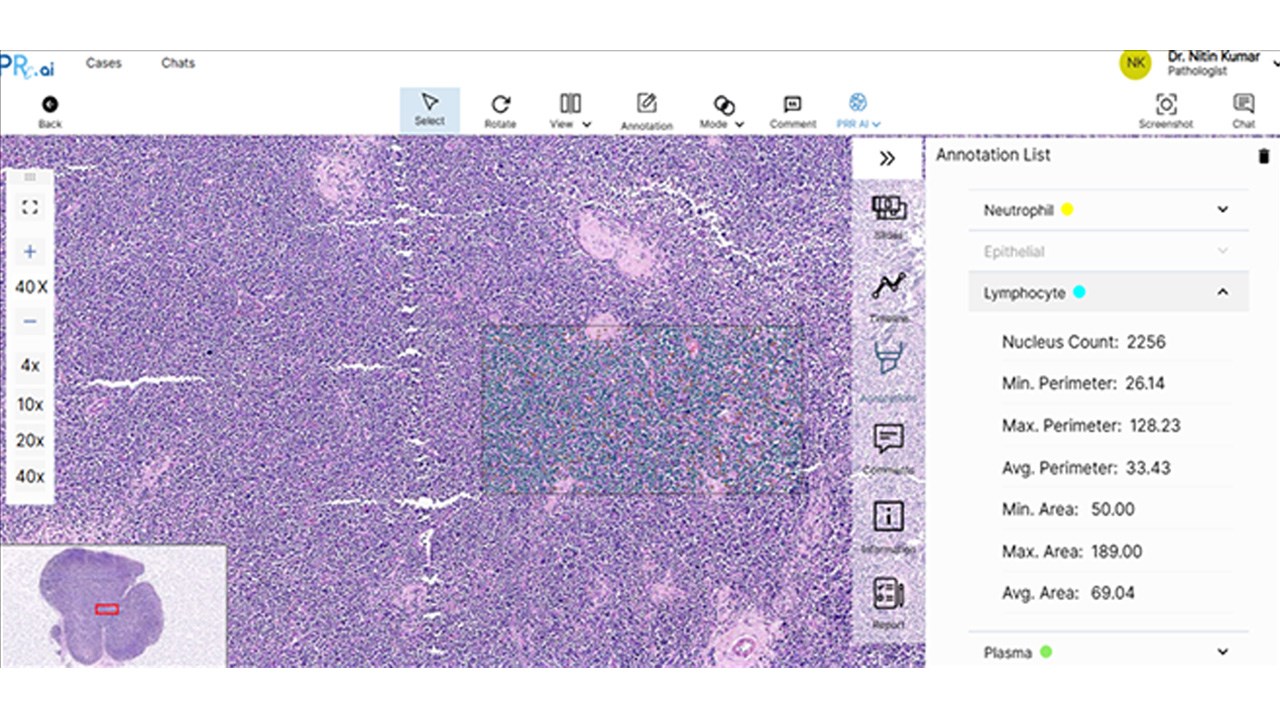
Task: Expand the Neutrophill annotation section
Action: [1108, 210]
